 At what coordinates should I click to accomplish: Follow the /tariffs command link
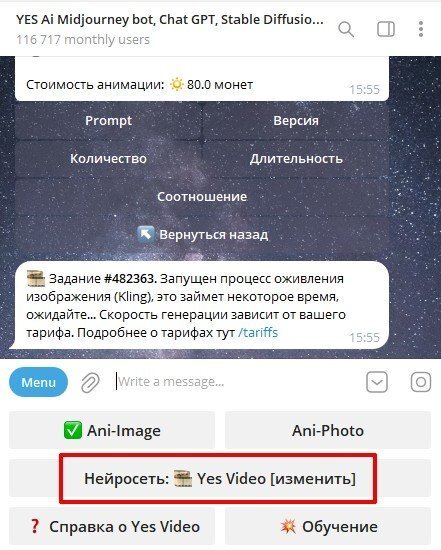click(x=258, y=333)
